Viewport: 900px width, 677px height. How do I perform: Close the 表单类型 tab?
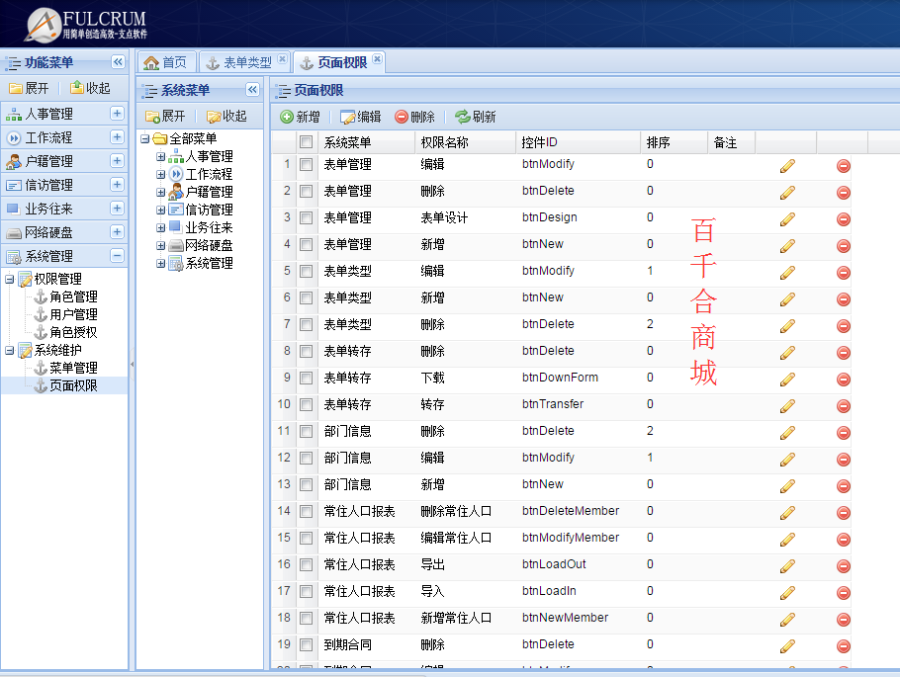tap(282, 59)
